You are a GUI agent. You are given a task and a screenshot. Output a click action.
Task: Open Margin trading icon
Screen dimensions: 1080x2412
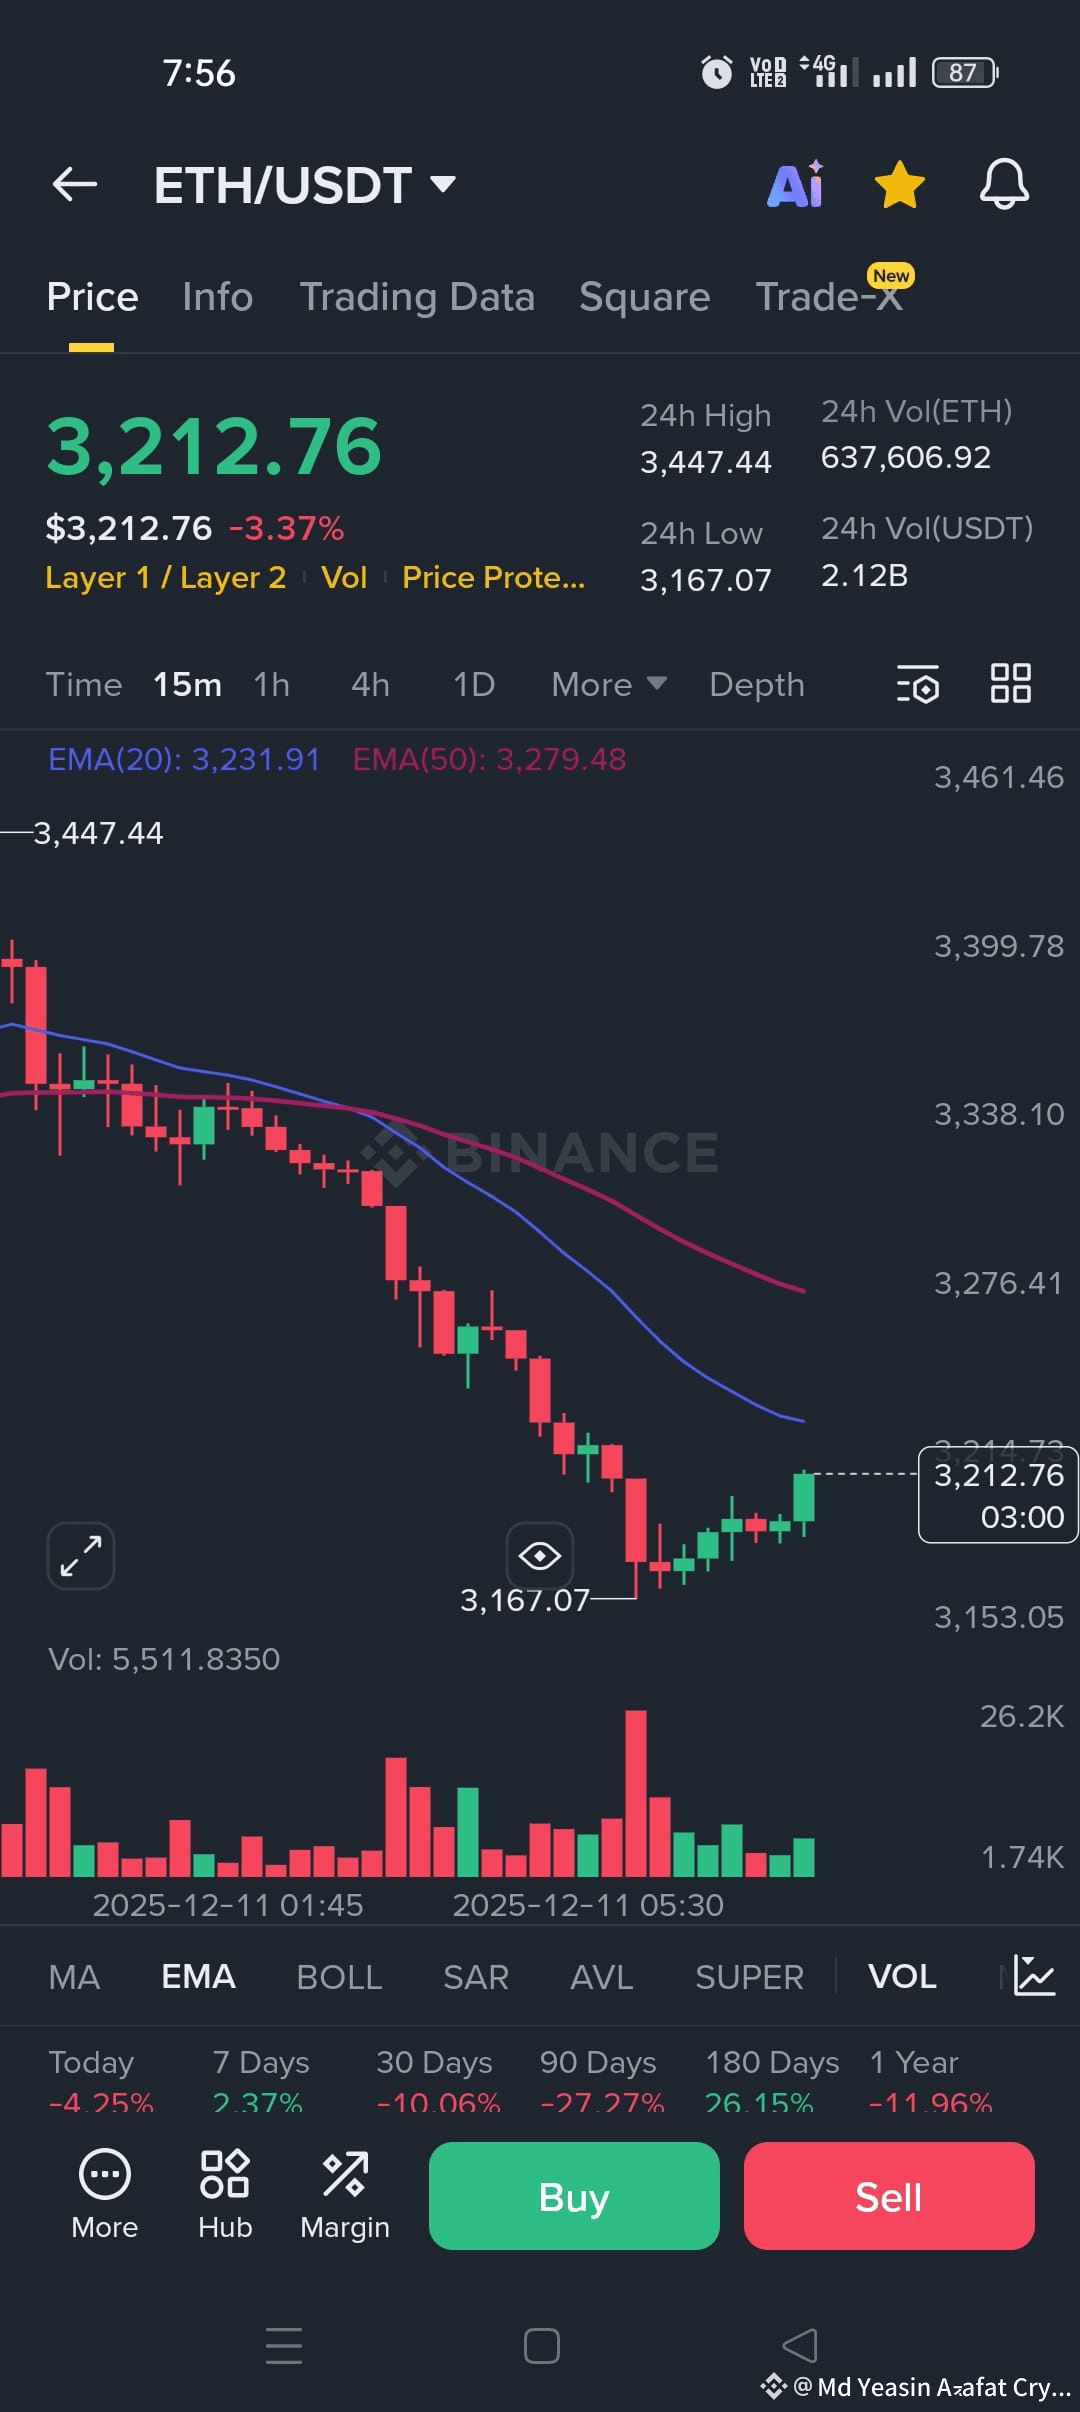345,2195
